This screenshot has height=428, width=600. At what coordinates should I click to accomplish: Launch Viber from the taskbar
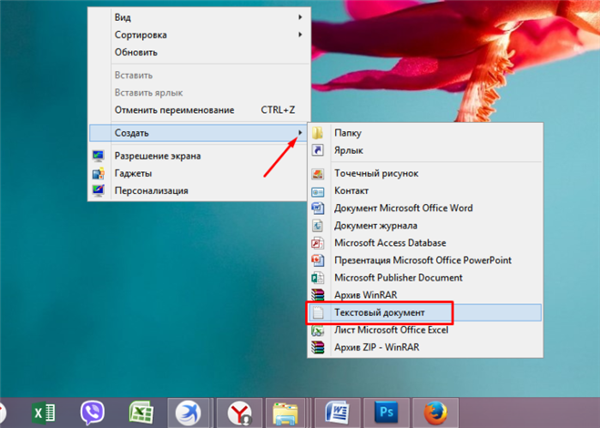92,413
